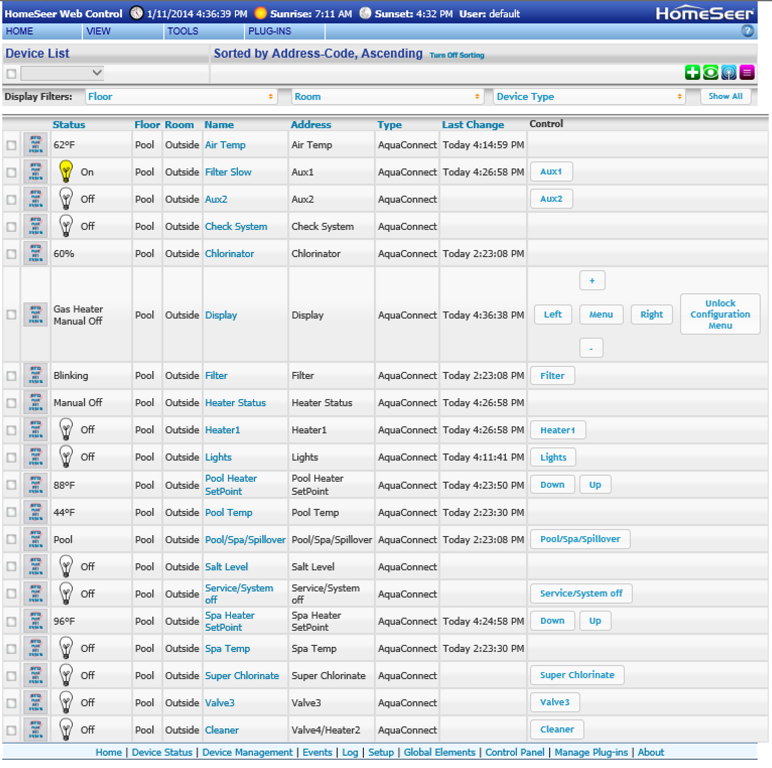This screenshot has height=768, width=772.
Task: Select the Pool Temp row checkbox
Action: point(11,512)
